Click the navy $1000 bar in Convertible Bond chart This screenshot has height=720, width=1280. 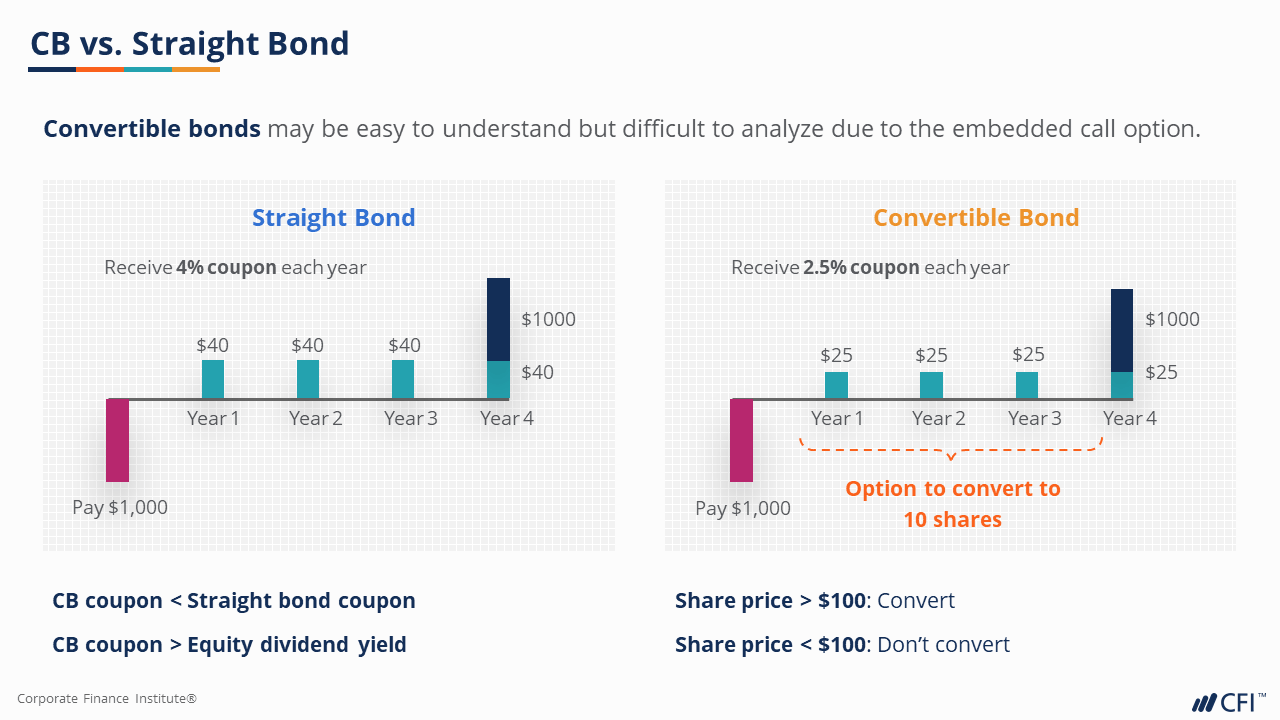click(x=1122, y=330)
